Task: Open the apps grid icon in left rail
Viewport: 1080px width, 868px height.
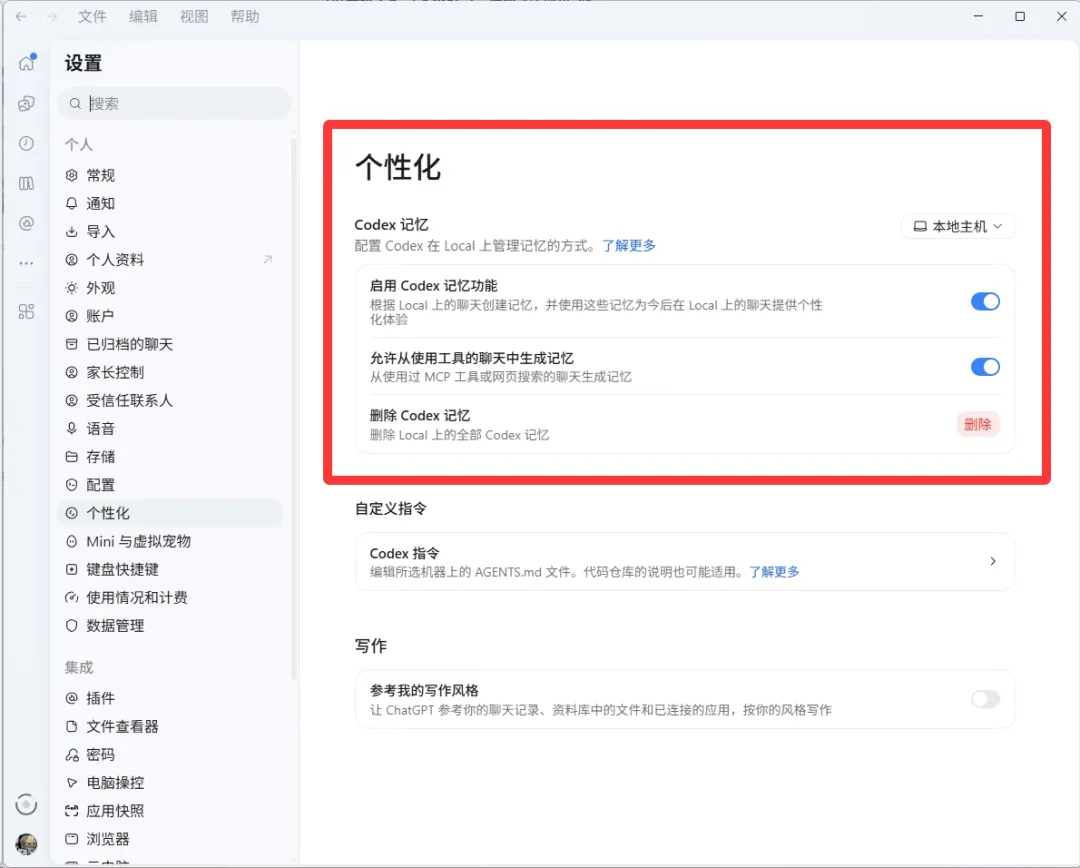Action: coord(26,311)
